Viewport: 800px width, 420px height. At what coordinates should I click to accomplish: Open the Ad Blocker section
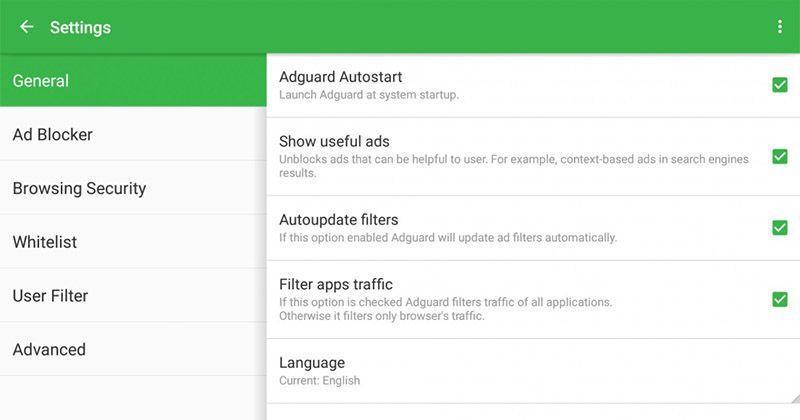[133, 134]
